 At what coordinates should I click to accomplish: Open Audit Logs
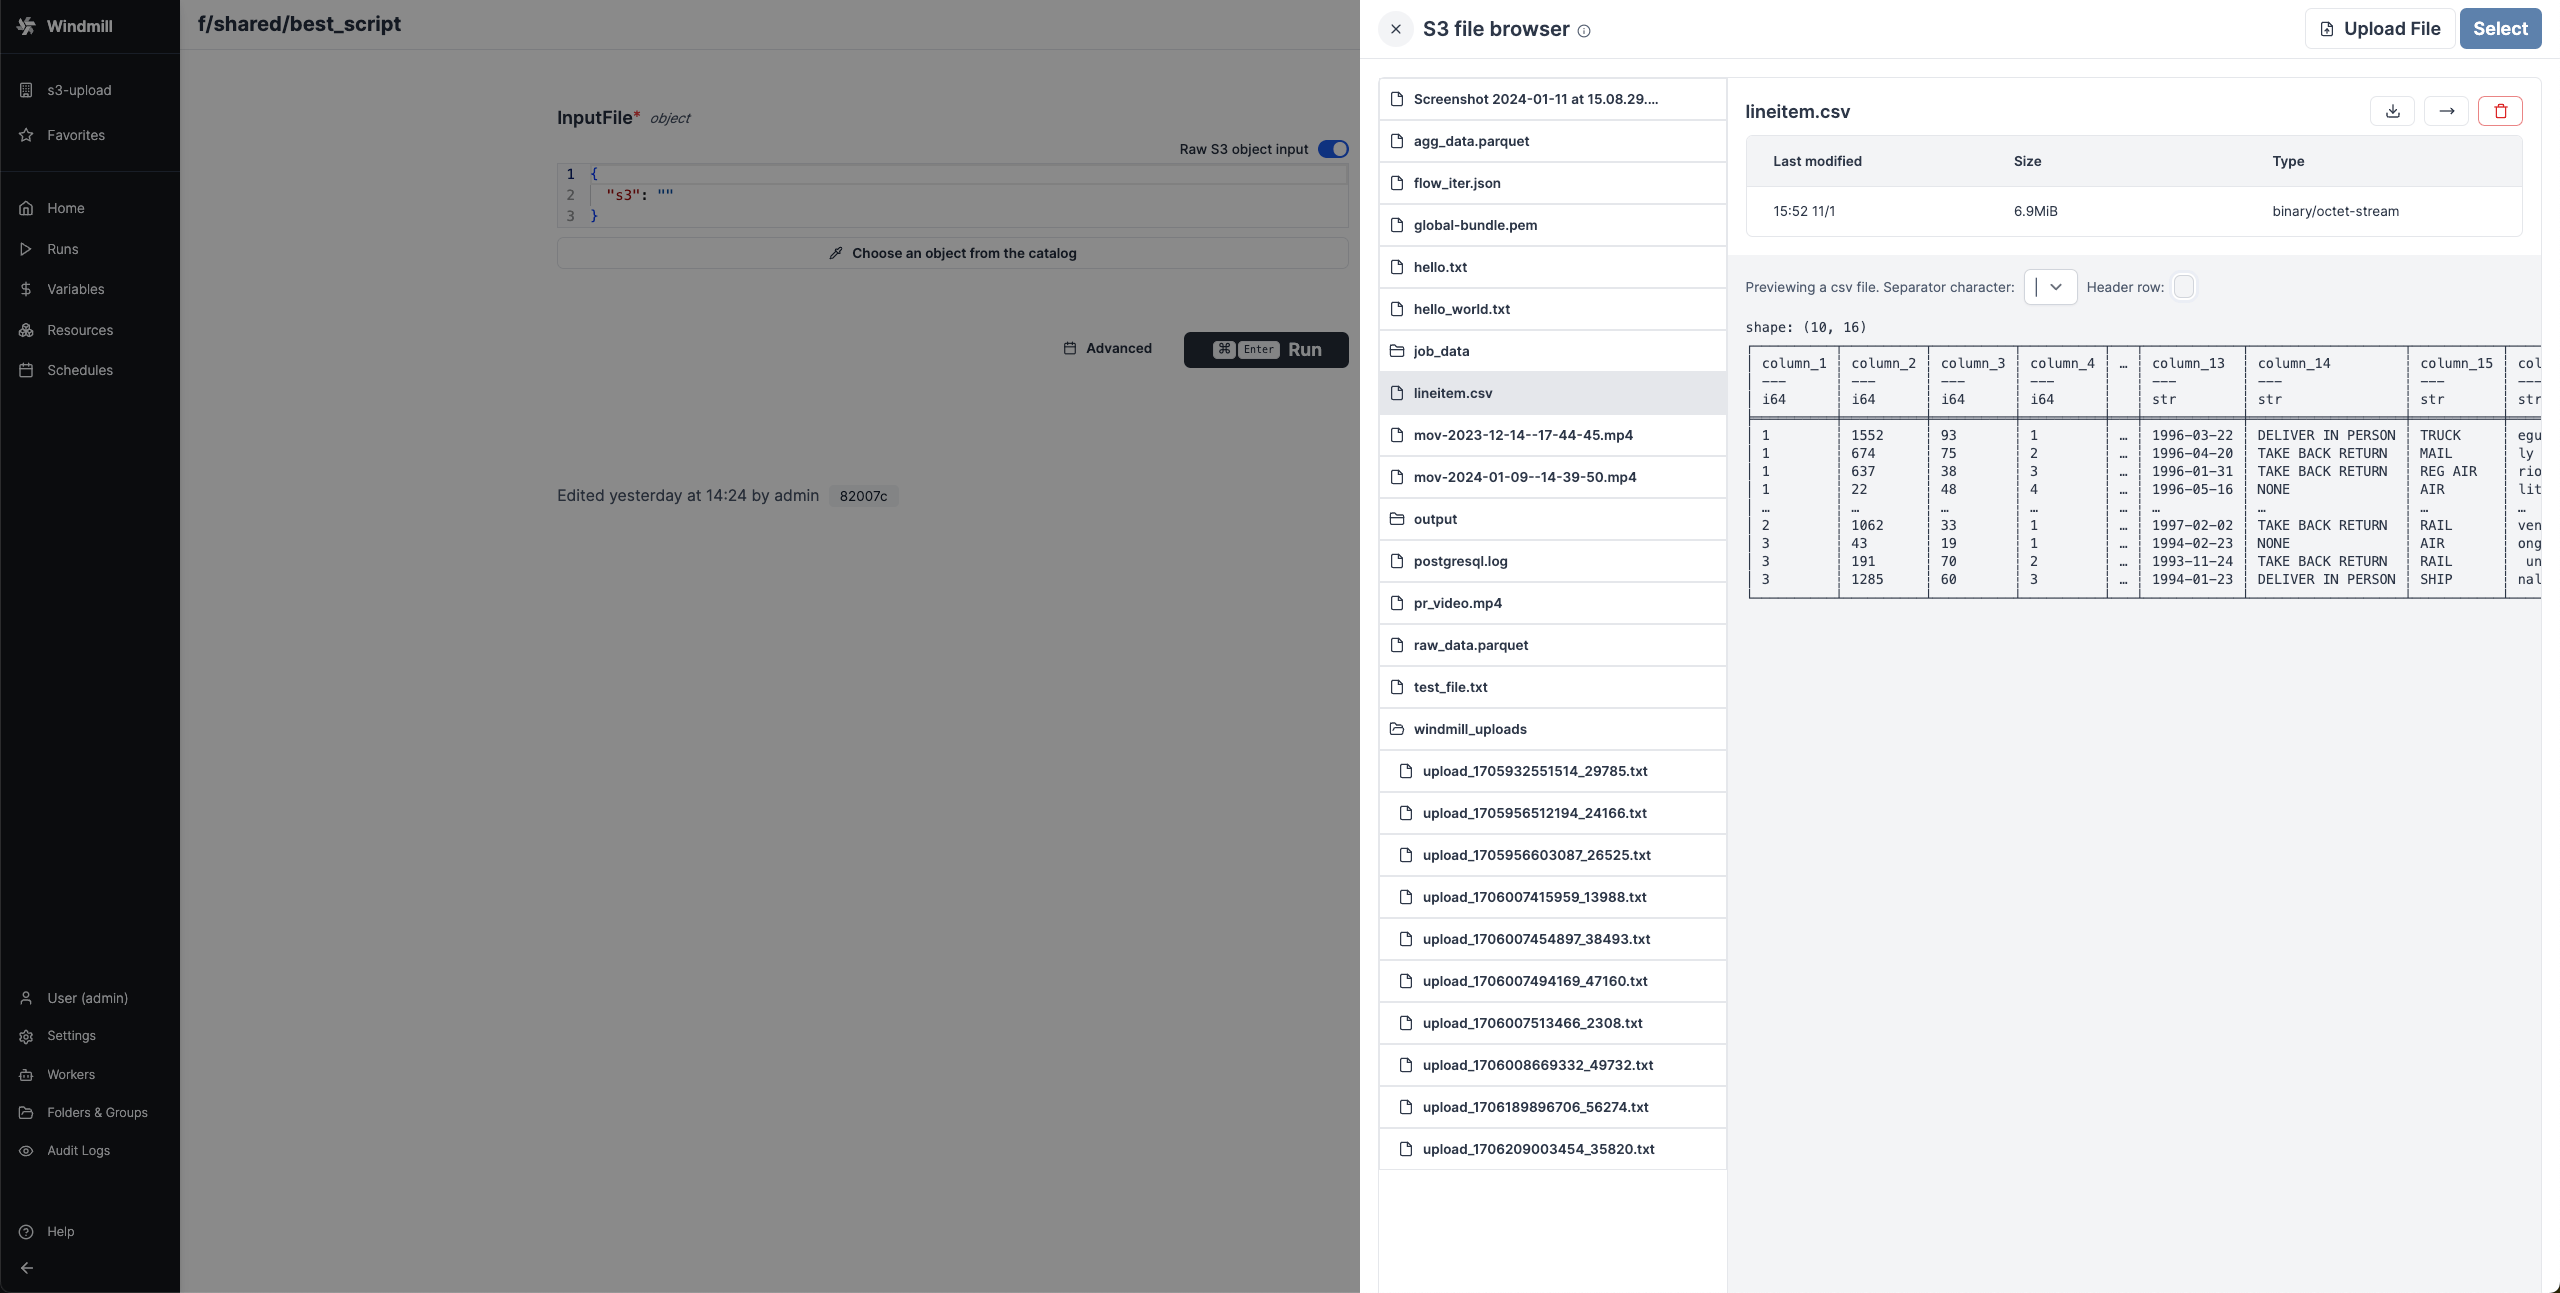pyautogui.click(x=90, y=1151)
